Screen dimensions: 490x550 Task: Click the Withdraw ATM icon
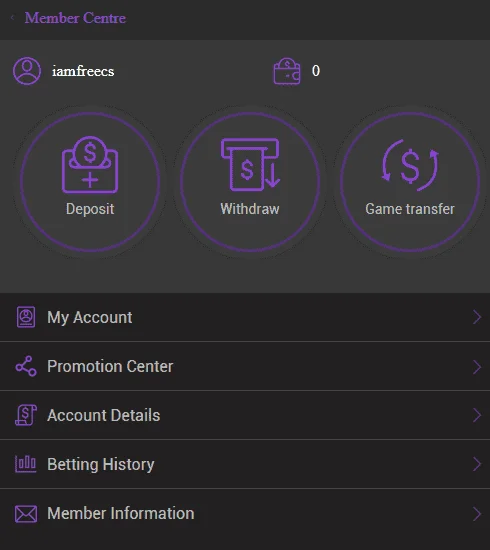250,165
